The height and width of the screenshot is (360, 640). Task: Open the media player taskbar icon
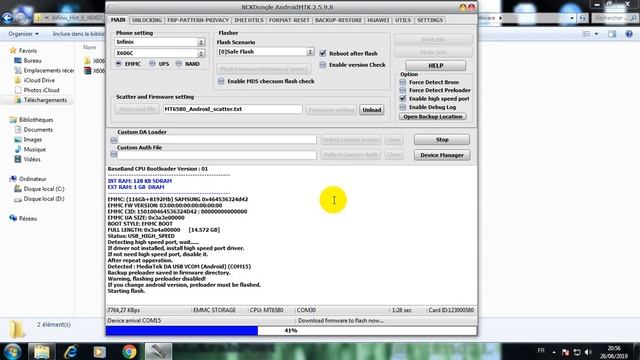click(99, 351)
